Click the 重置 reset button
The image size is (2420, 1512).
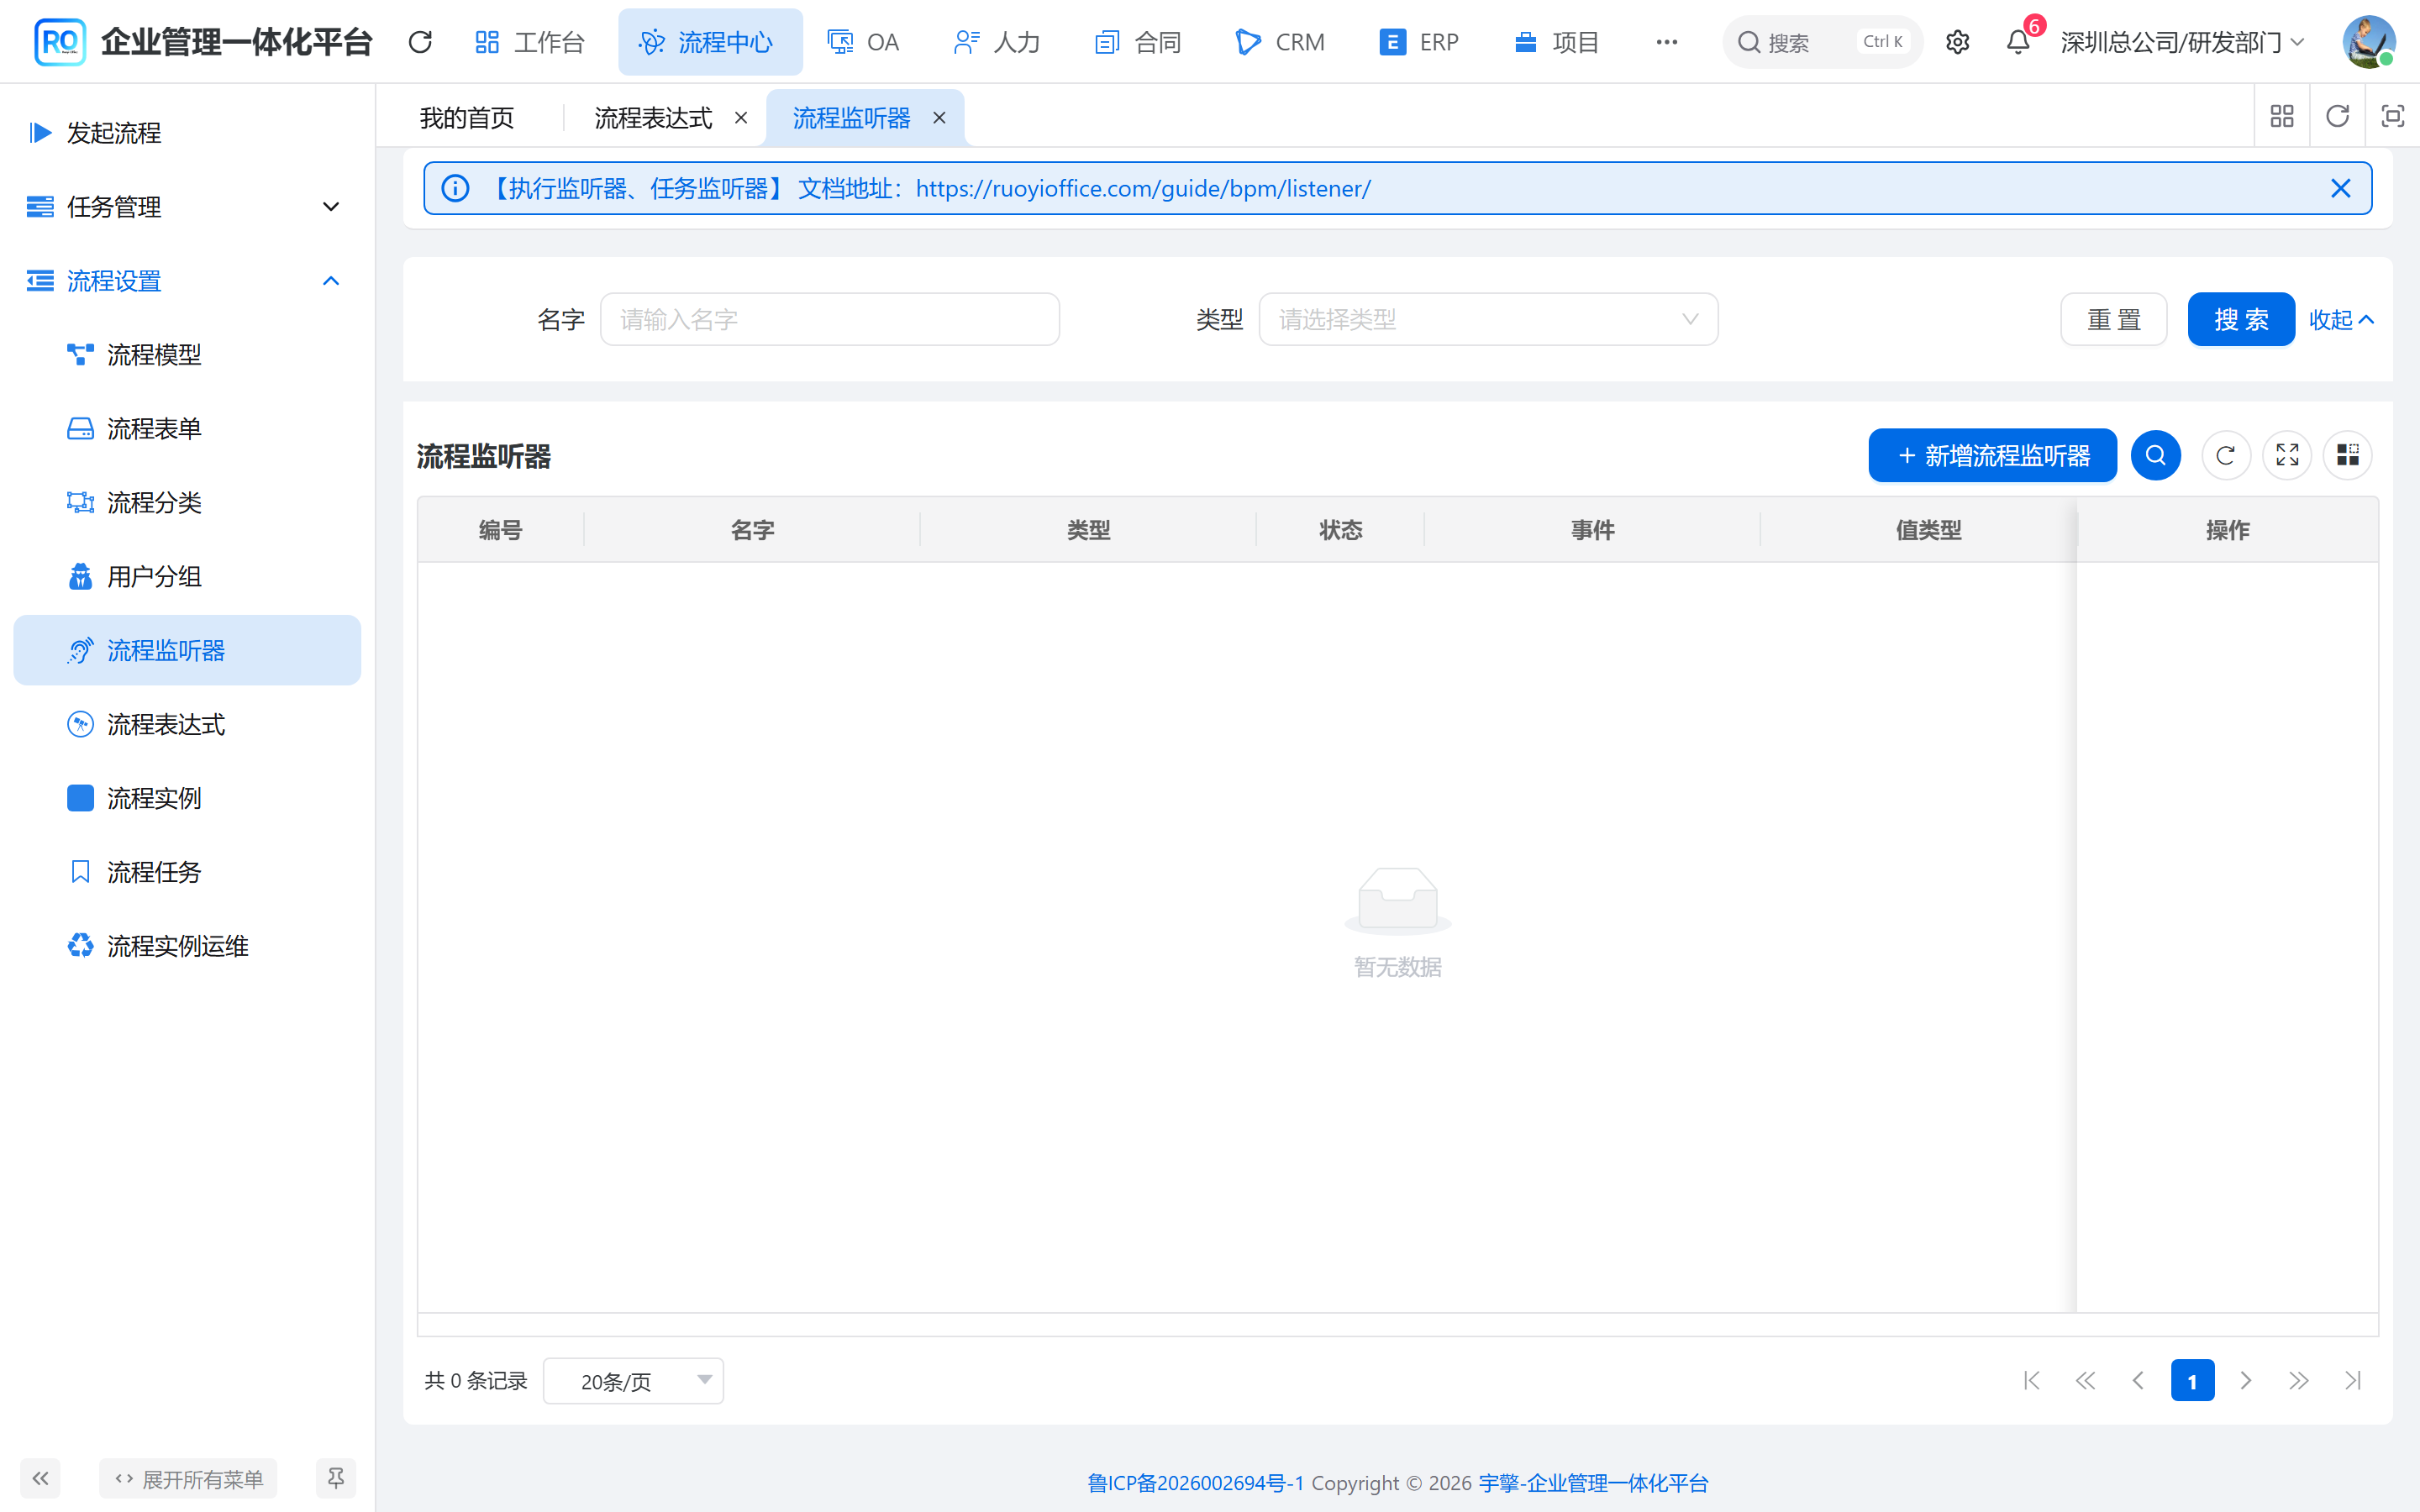[x=2113, y=319]
